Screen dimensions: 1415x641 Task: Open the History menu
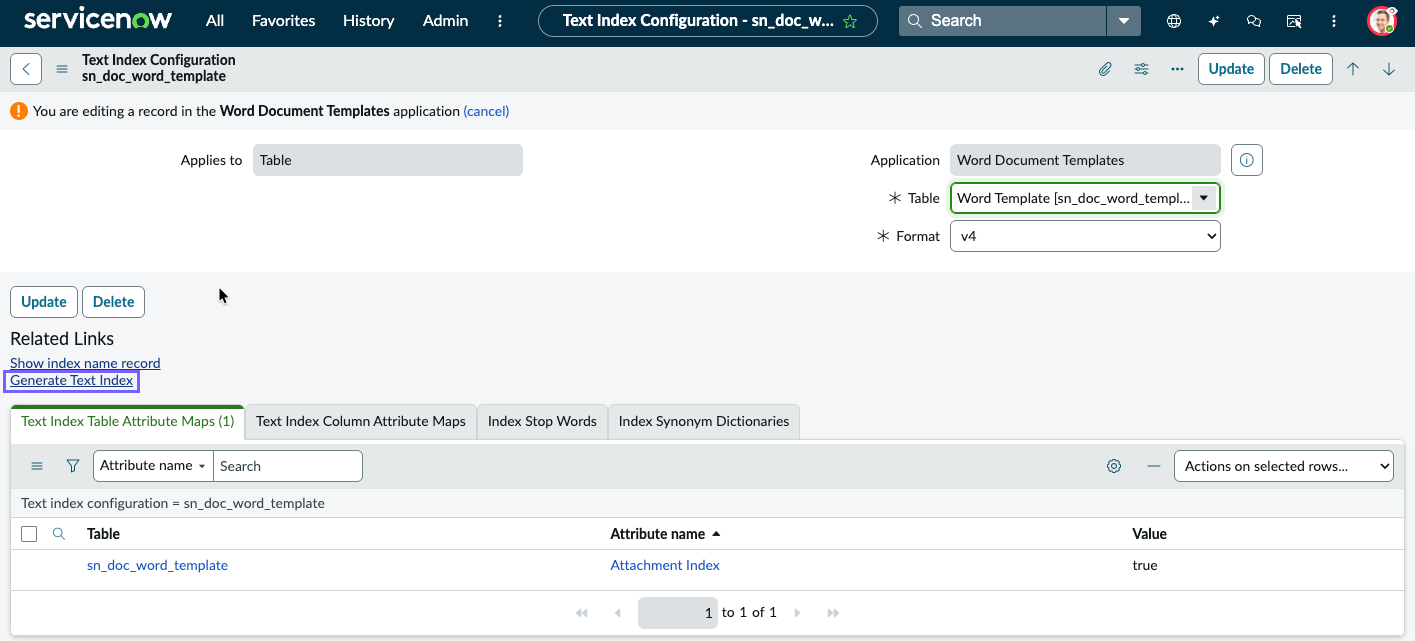coord(368,20)
